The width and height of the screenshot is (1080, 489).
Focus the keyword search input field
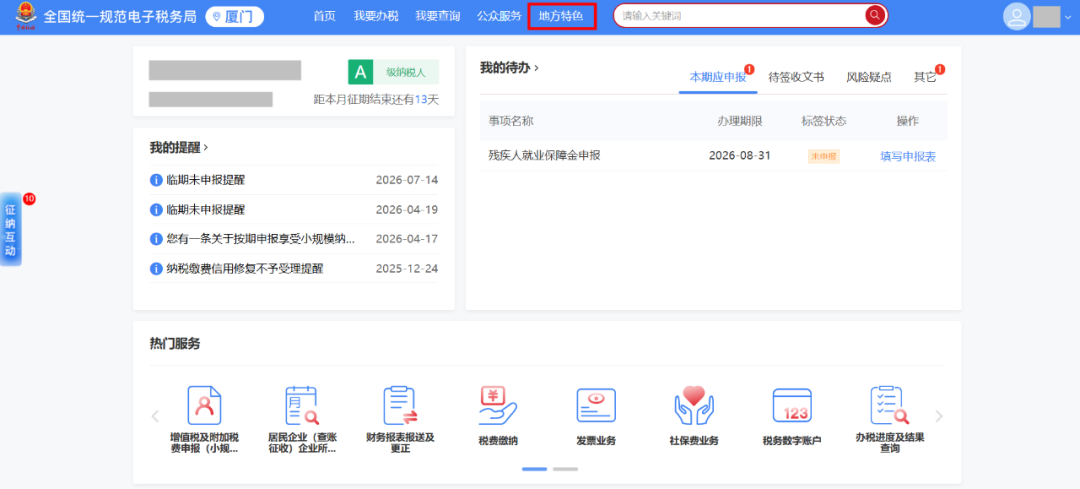coord(738,15)
